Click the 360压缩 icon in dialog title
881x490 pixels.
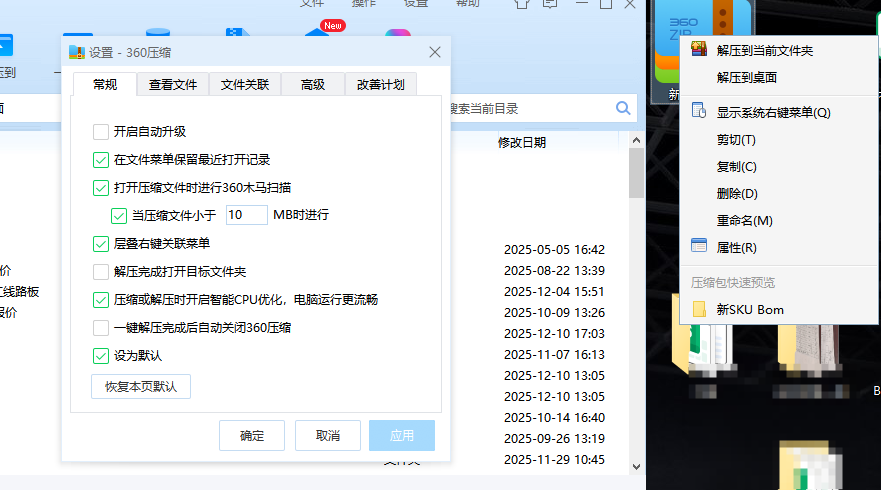coord(76,53)
